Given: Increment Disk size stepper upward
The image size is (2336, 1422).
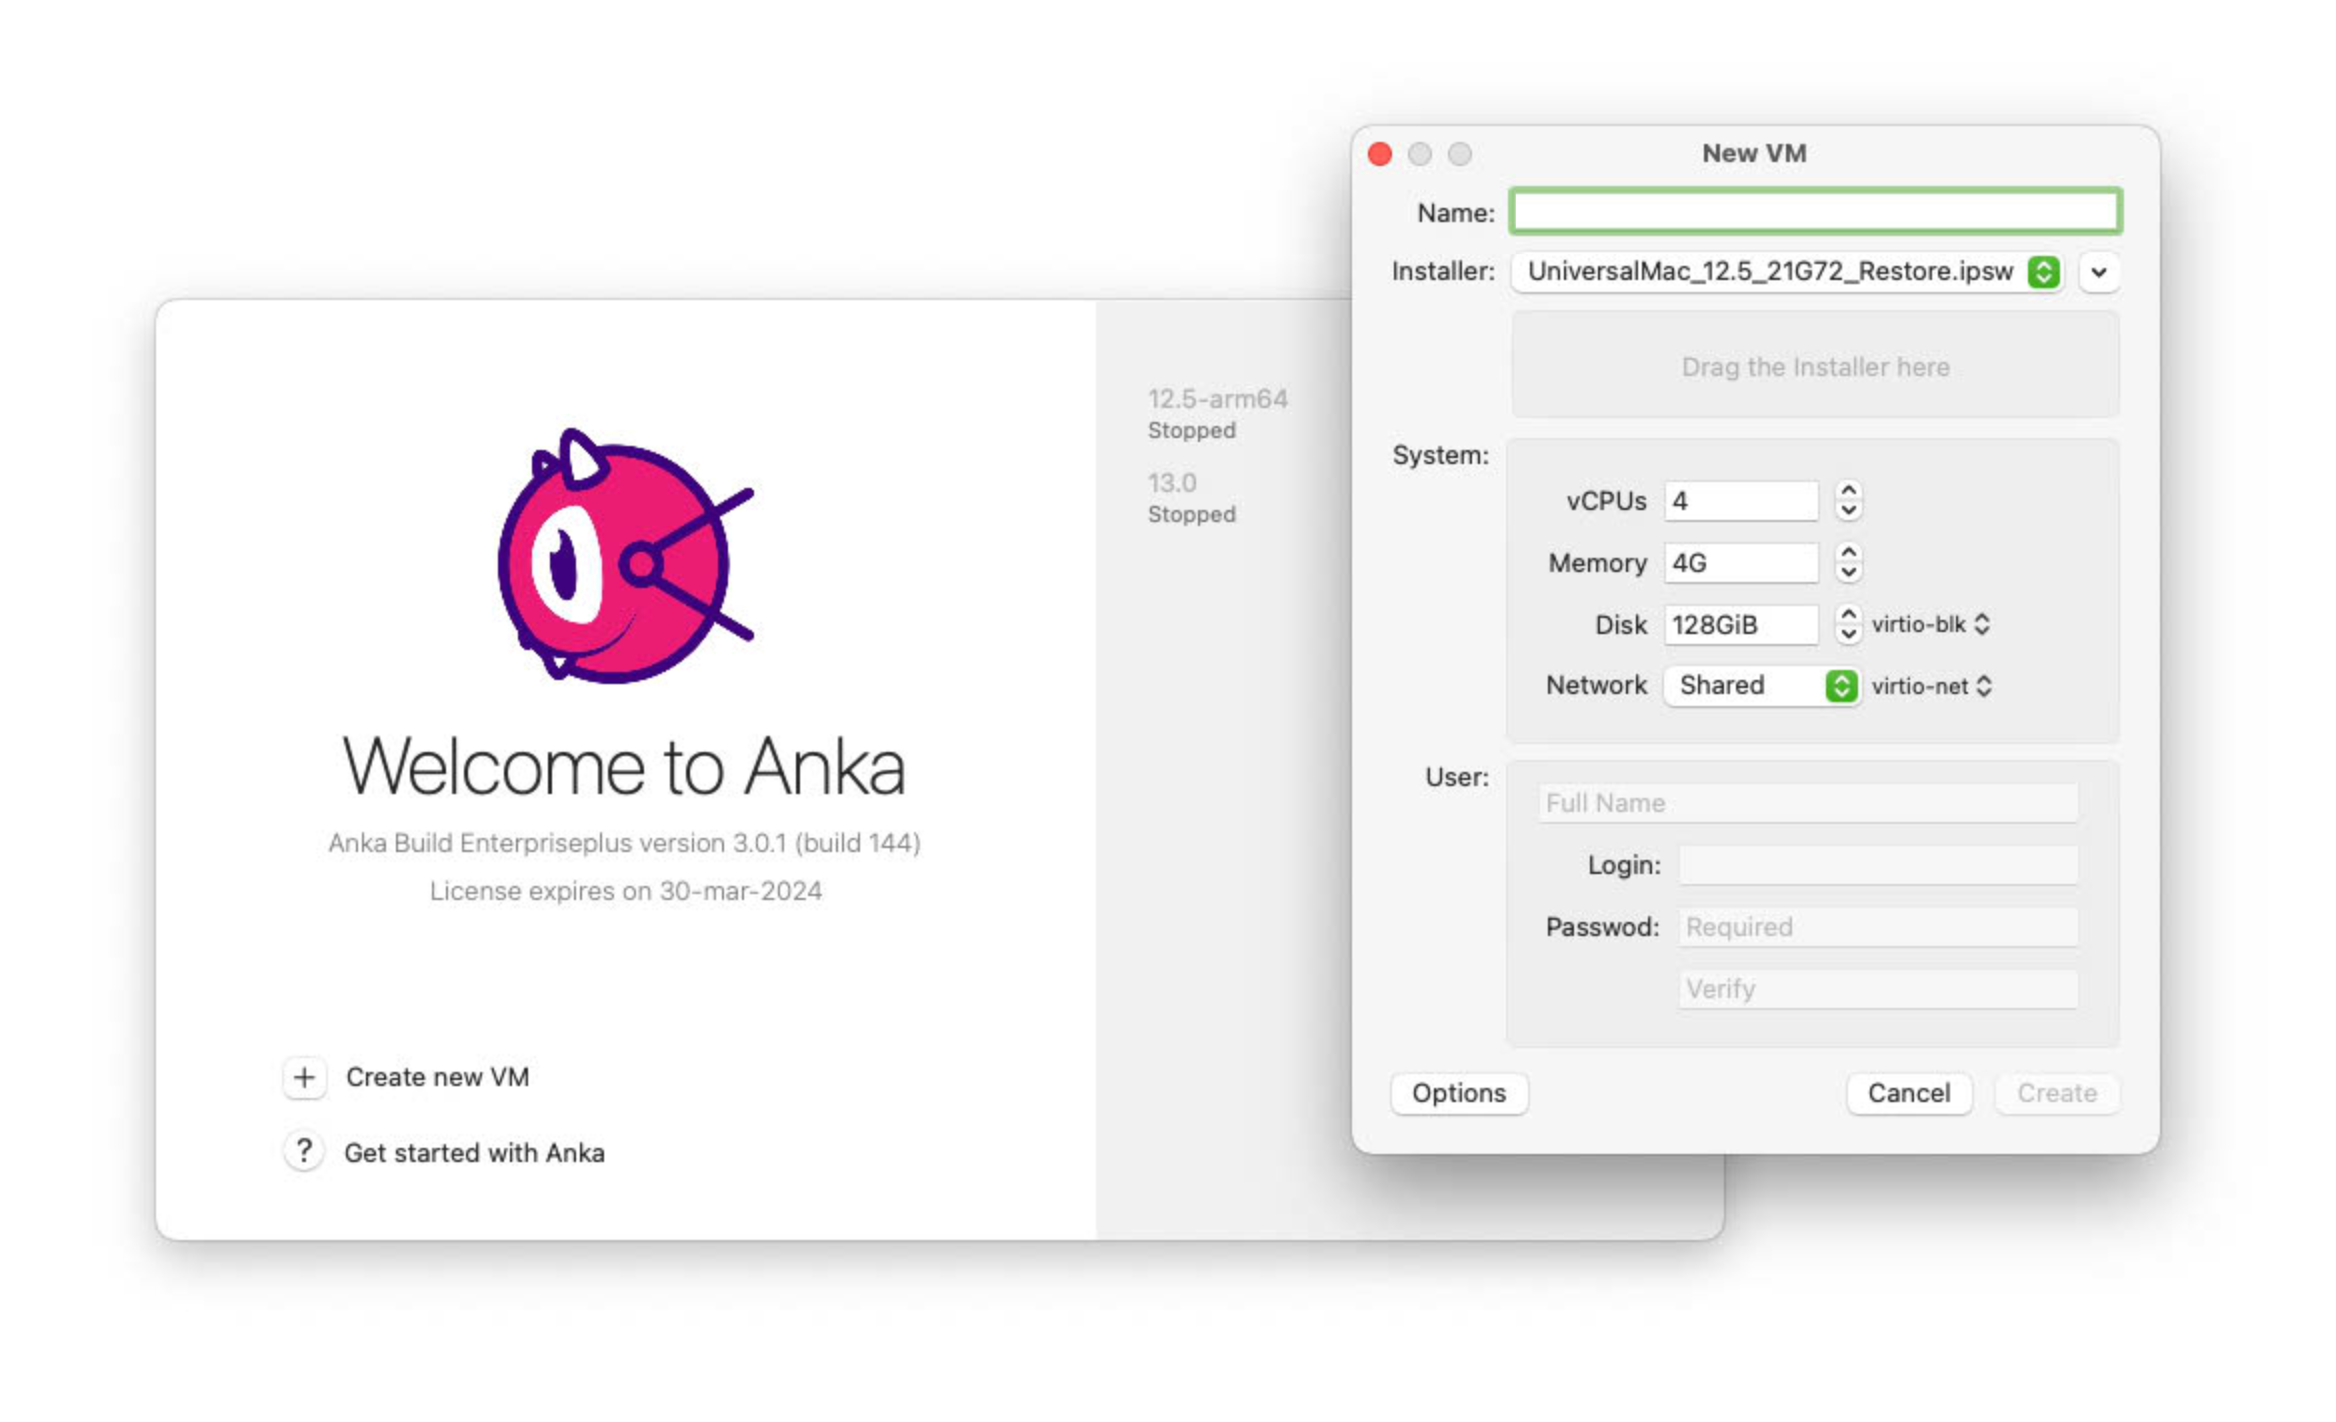Looking at the screenshot, I should coord(1849,614).
